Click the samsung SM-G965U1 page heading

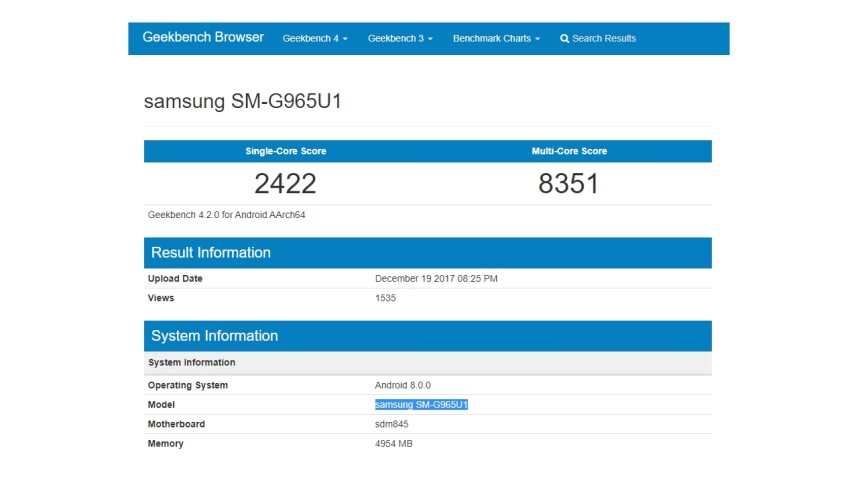point(243,101)
